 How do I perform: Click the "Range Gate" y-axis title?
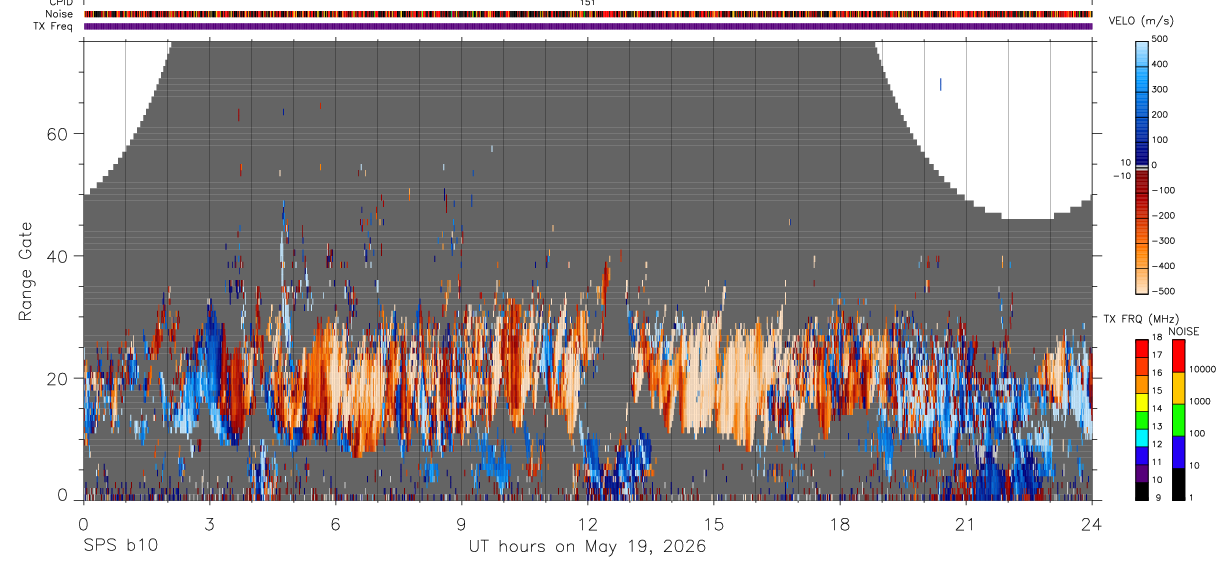pos(25,271)
